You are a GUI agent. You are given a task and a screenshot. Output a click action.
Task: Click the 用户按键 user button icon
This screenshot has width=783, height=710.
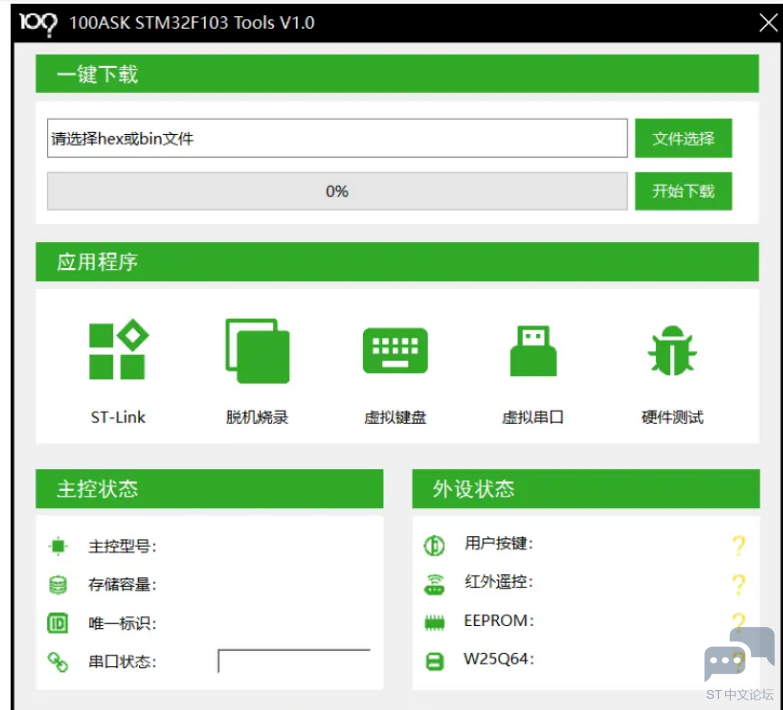coord(434,546)
